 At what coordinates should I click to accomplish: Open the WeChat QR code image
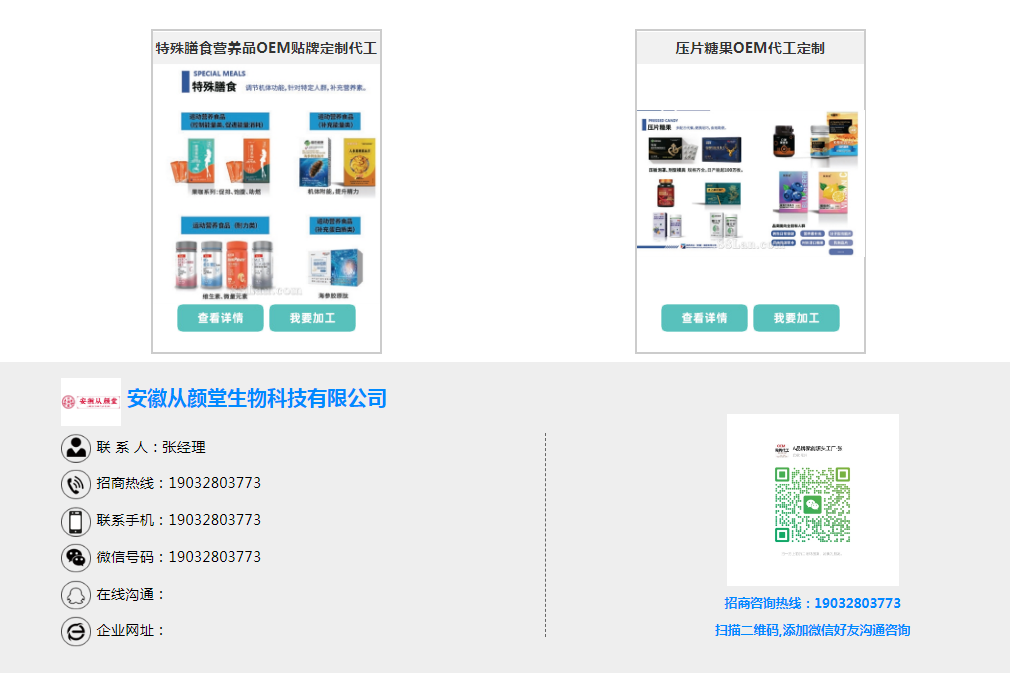(812, 500)
